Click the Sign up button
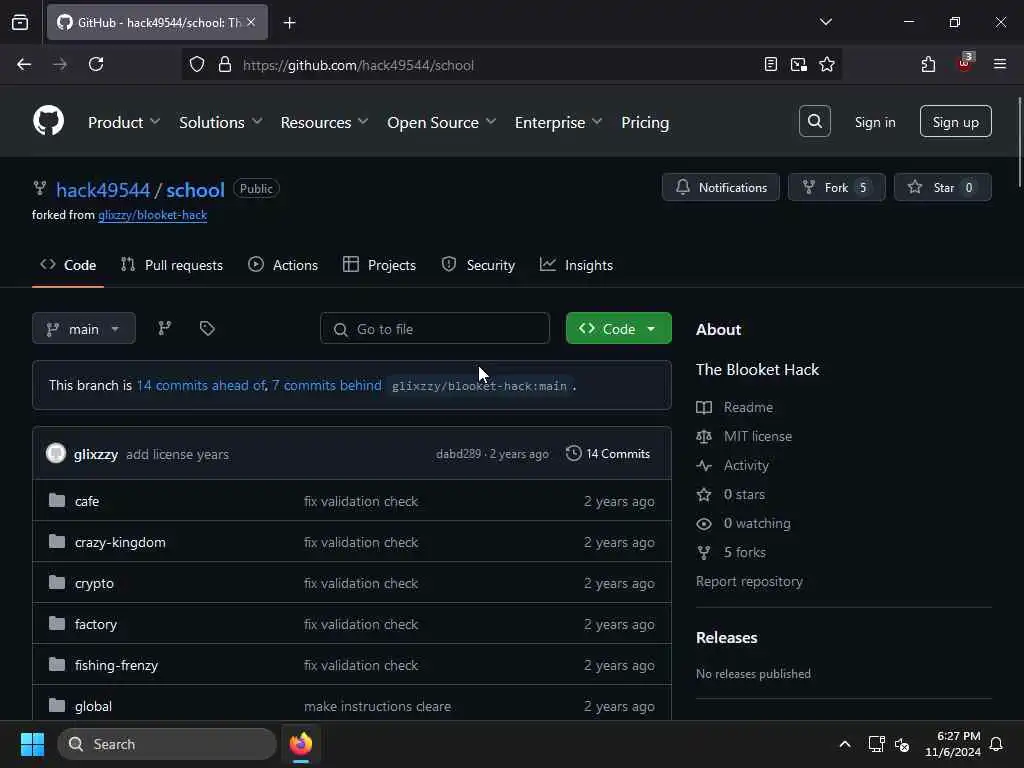The height and width of the screenshot is (768, 1024). coord(955,121)
